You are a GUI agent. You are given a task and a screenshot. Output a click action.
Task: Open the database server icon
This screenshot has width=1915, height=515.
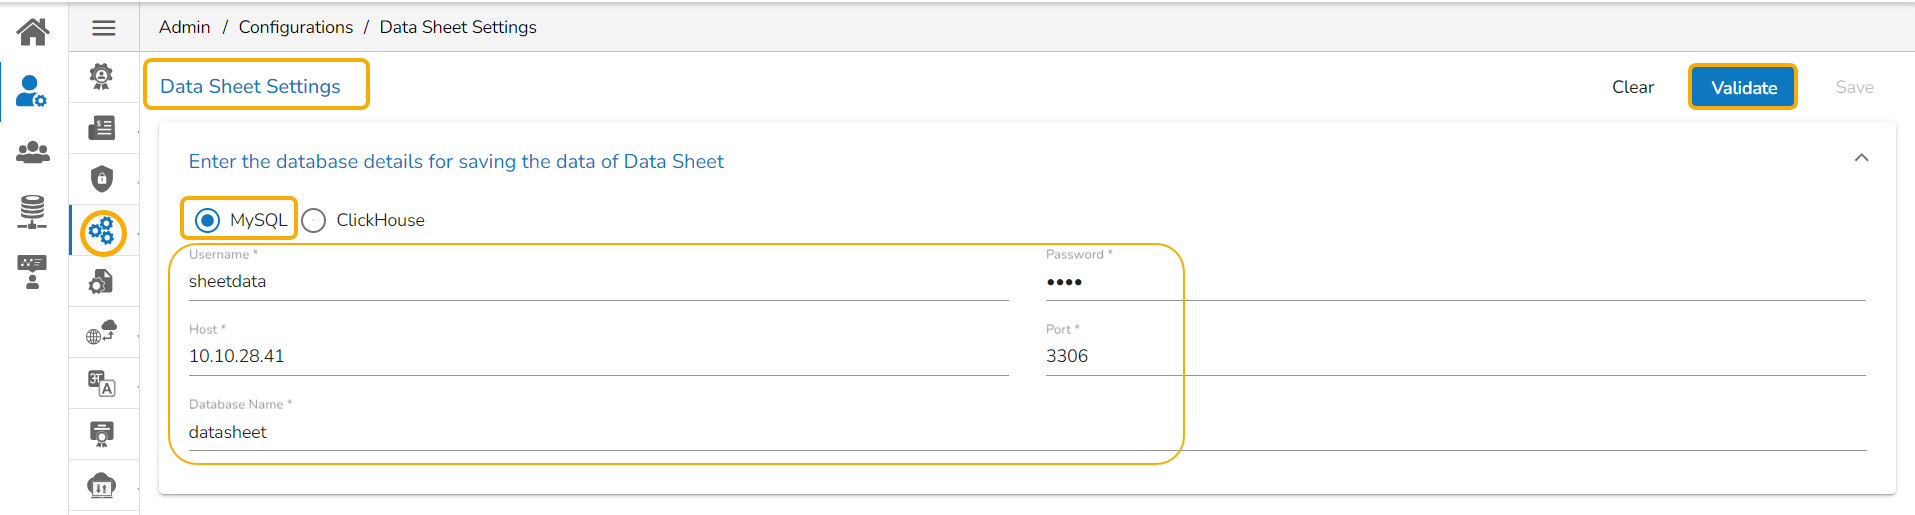pos(32,212)
